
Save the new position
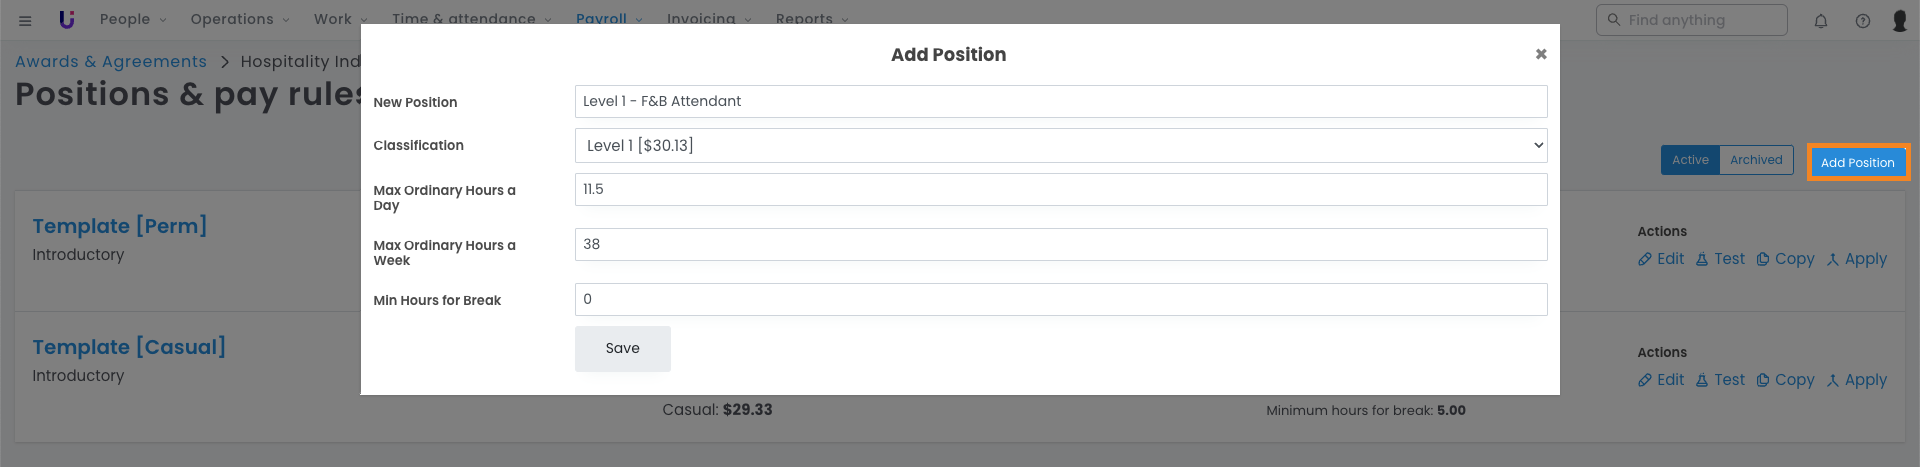[x=622, y=349]
